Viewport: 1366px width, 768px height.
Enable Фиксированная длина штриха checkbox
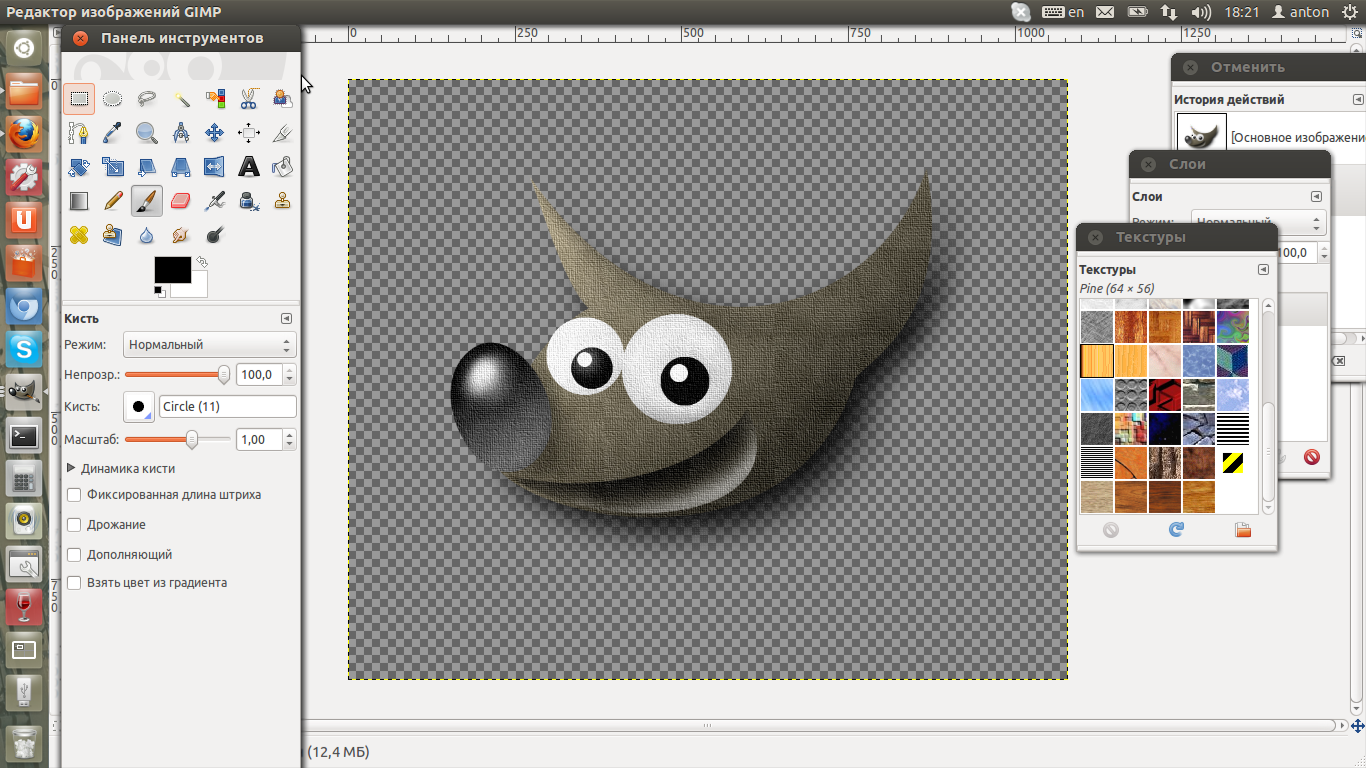point(74,495)
